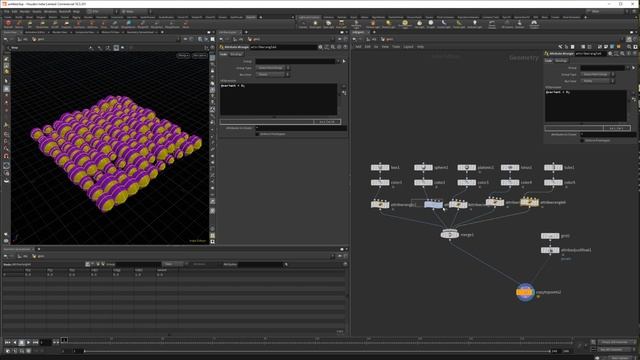Click the timeline frame marker
The height and width of the screenshot is (360, 640).
tap(64, 340)
